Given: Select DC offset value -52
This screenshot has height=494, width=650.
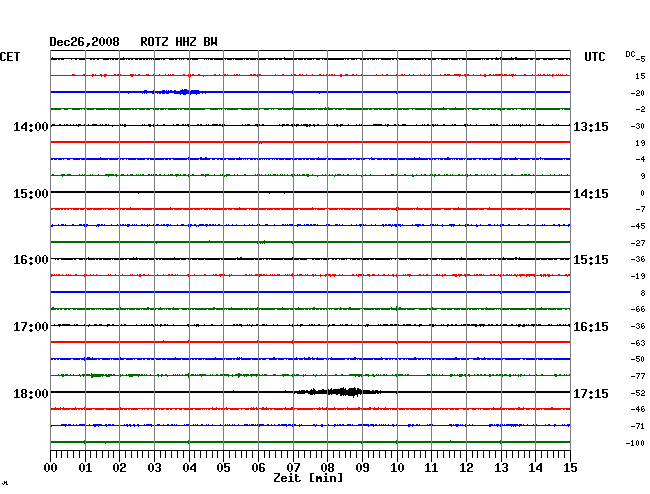Looking at the screenshot, I should pyautogui.click(x=638, y=393).
